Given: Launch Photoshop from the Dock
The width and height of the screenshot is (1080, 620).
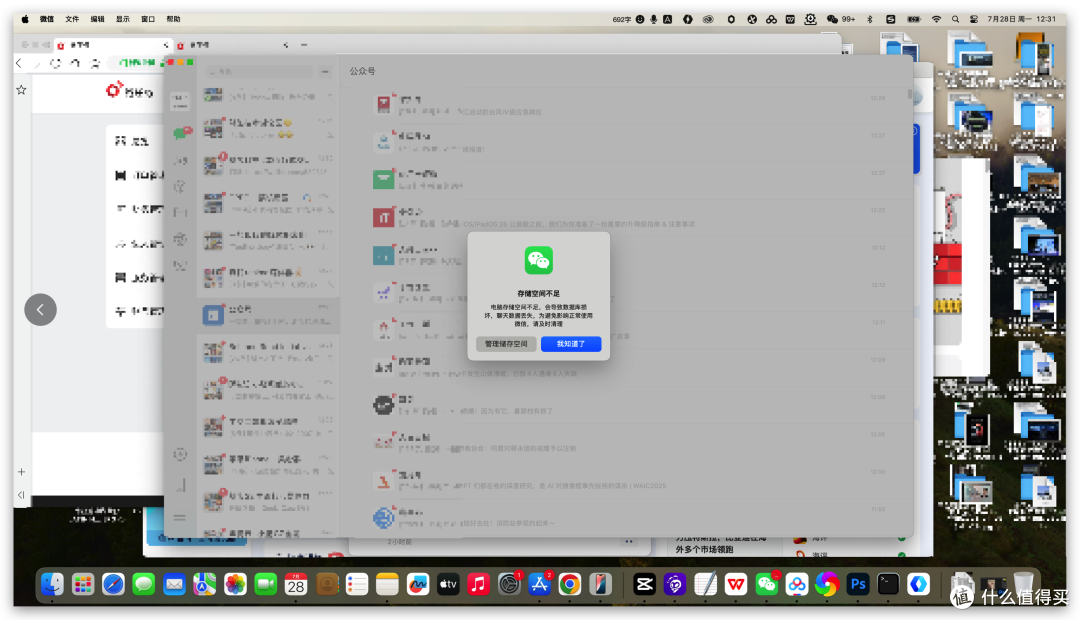Looking at the screenshot, I should point(858,585).
